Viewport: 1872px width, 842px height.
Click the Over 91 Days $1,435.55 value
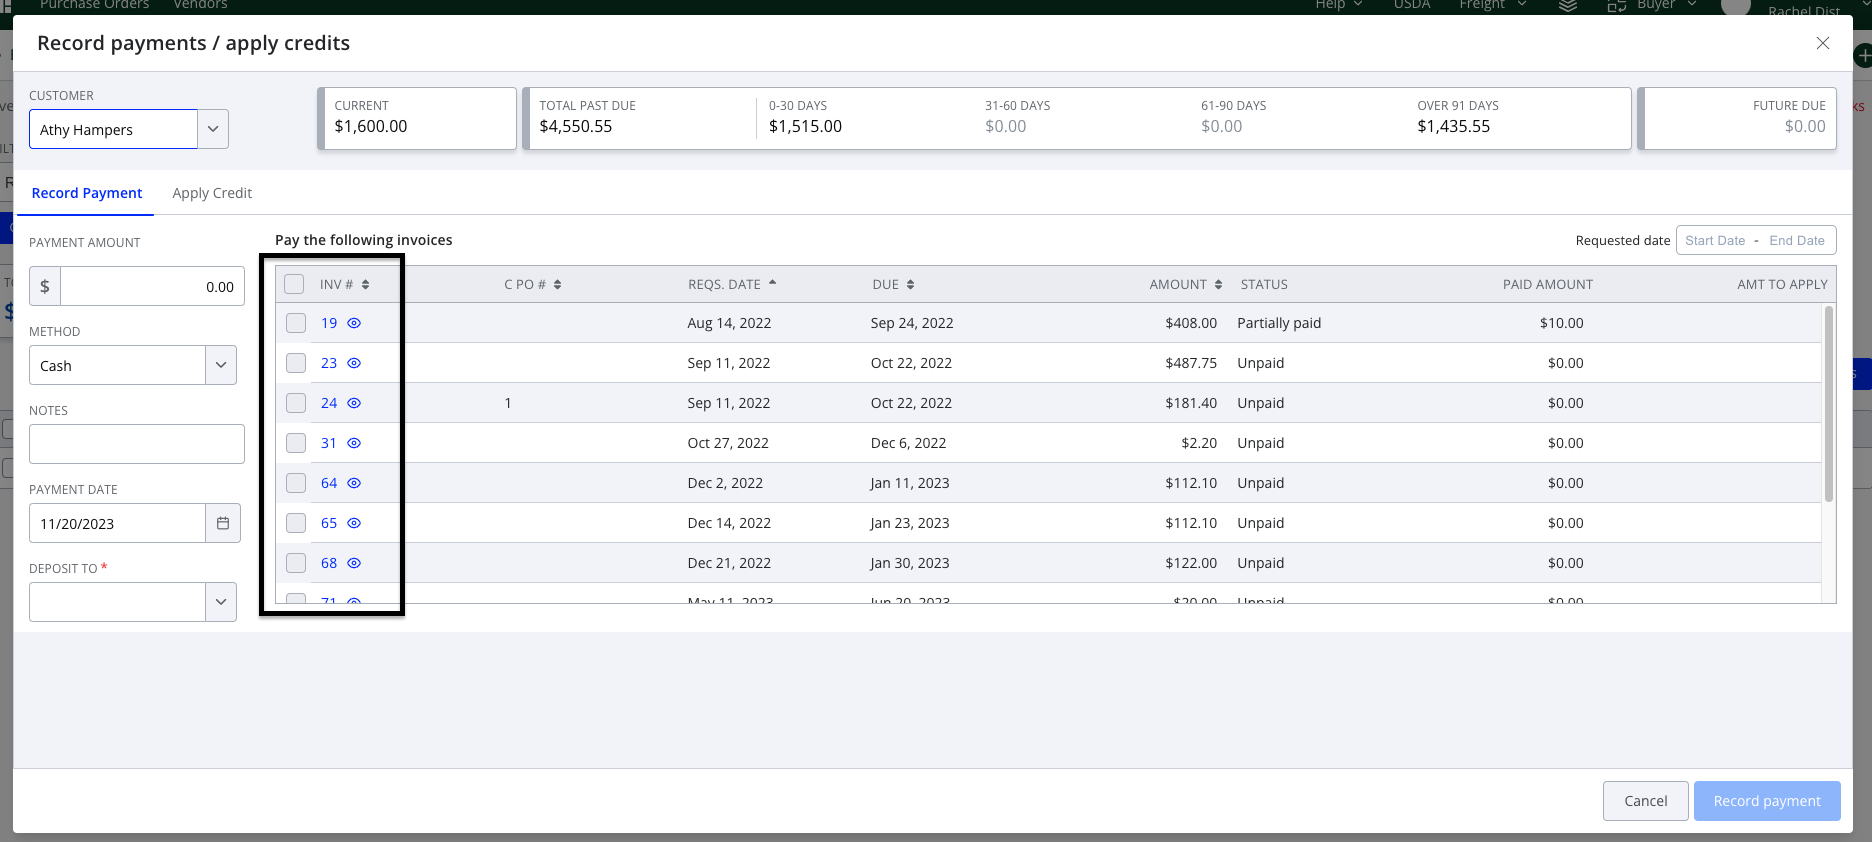pyautogui.click(x=1454, y=126)
